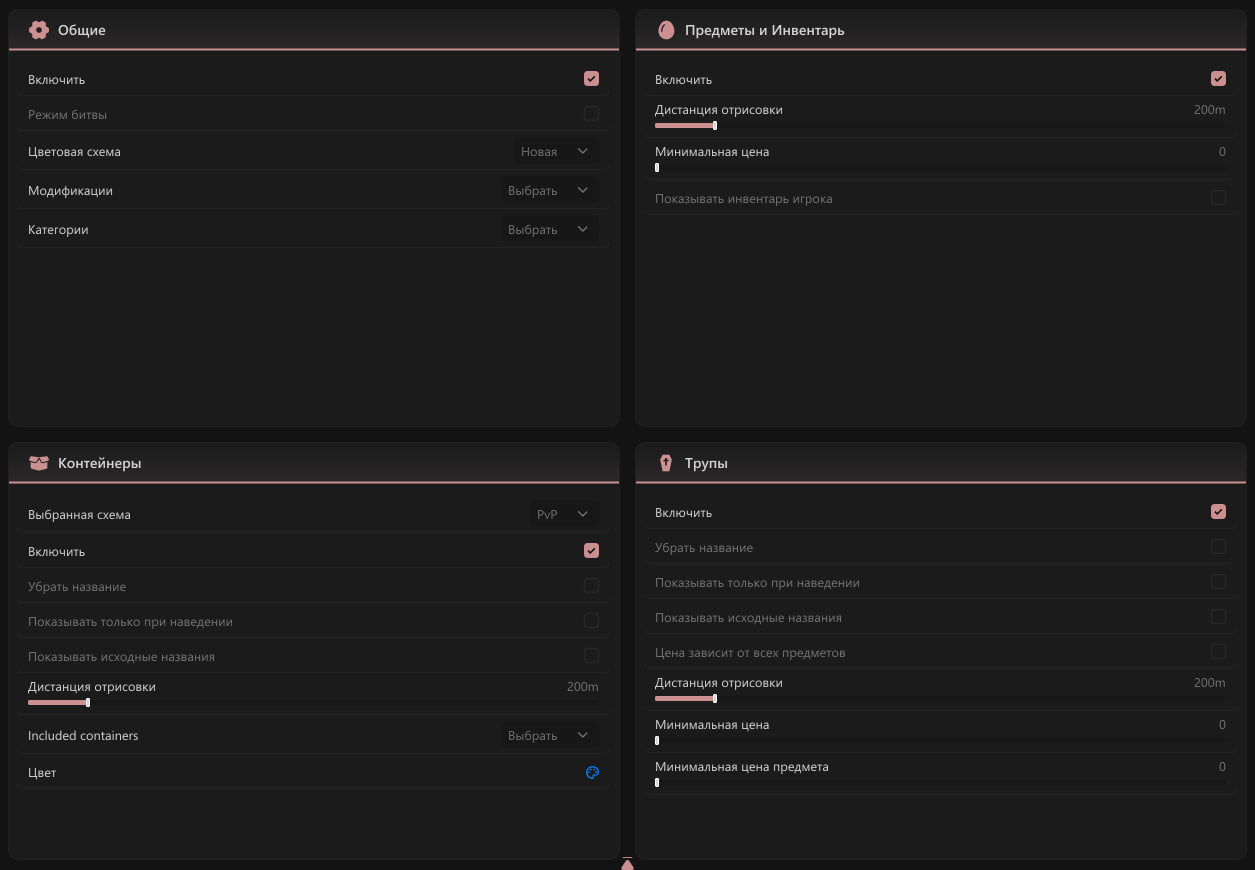Viewport: 1255px width, 870px height.
Task: Click the coffin icon beside Трупы
Action: pyautogui.click(x=666, y=463)
